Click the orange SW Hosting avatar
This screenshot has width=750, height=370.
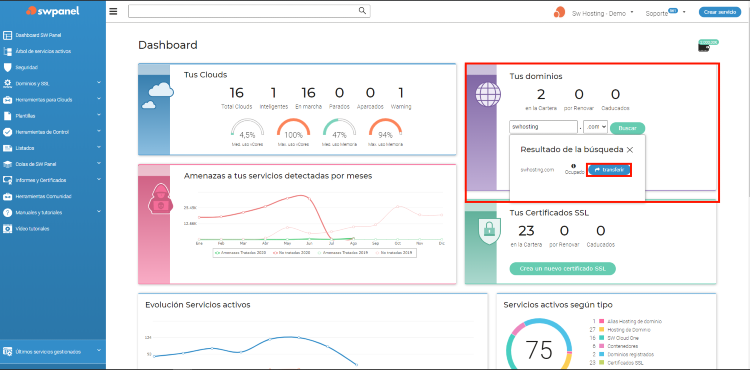(x=559, y=12)
